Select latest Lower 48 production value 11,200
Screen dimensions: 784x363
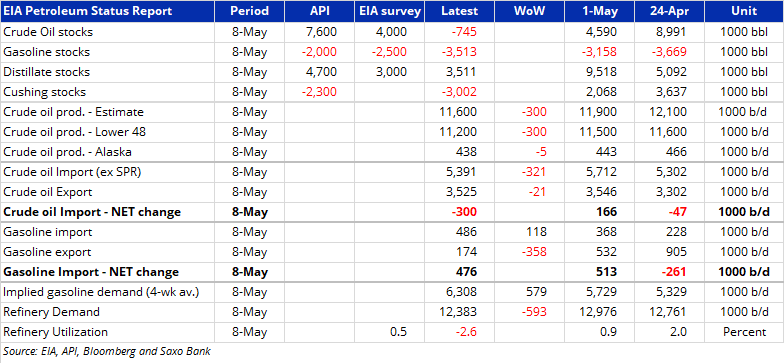(458, 132)
